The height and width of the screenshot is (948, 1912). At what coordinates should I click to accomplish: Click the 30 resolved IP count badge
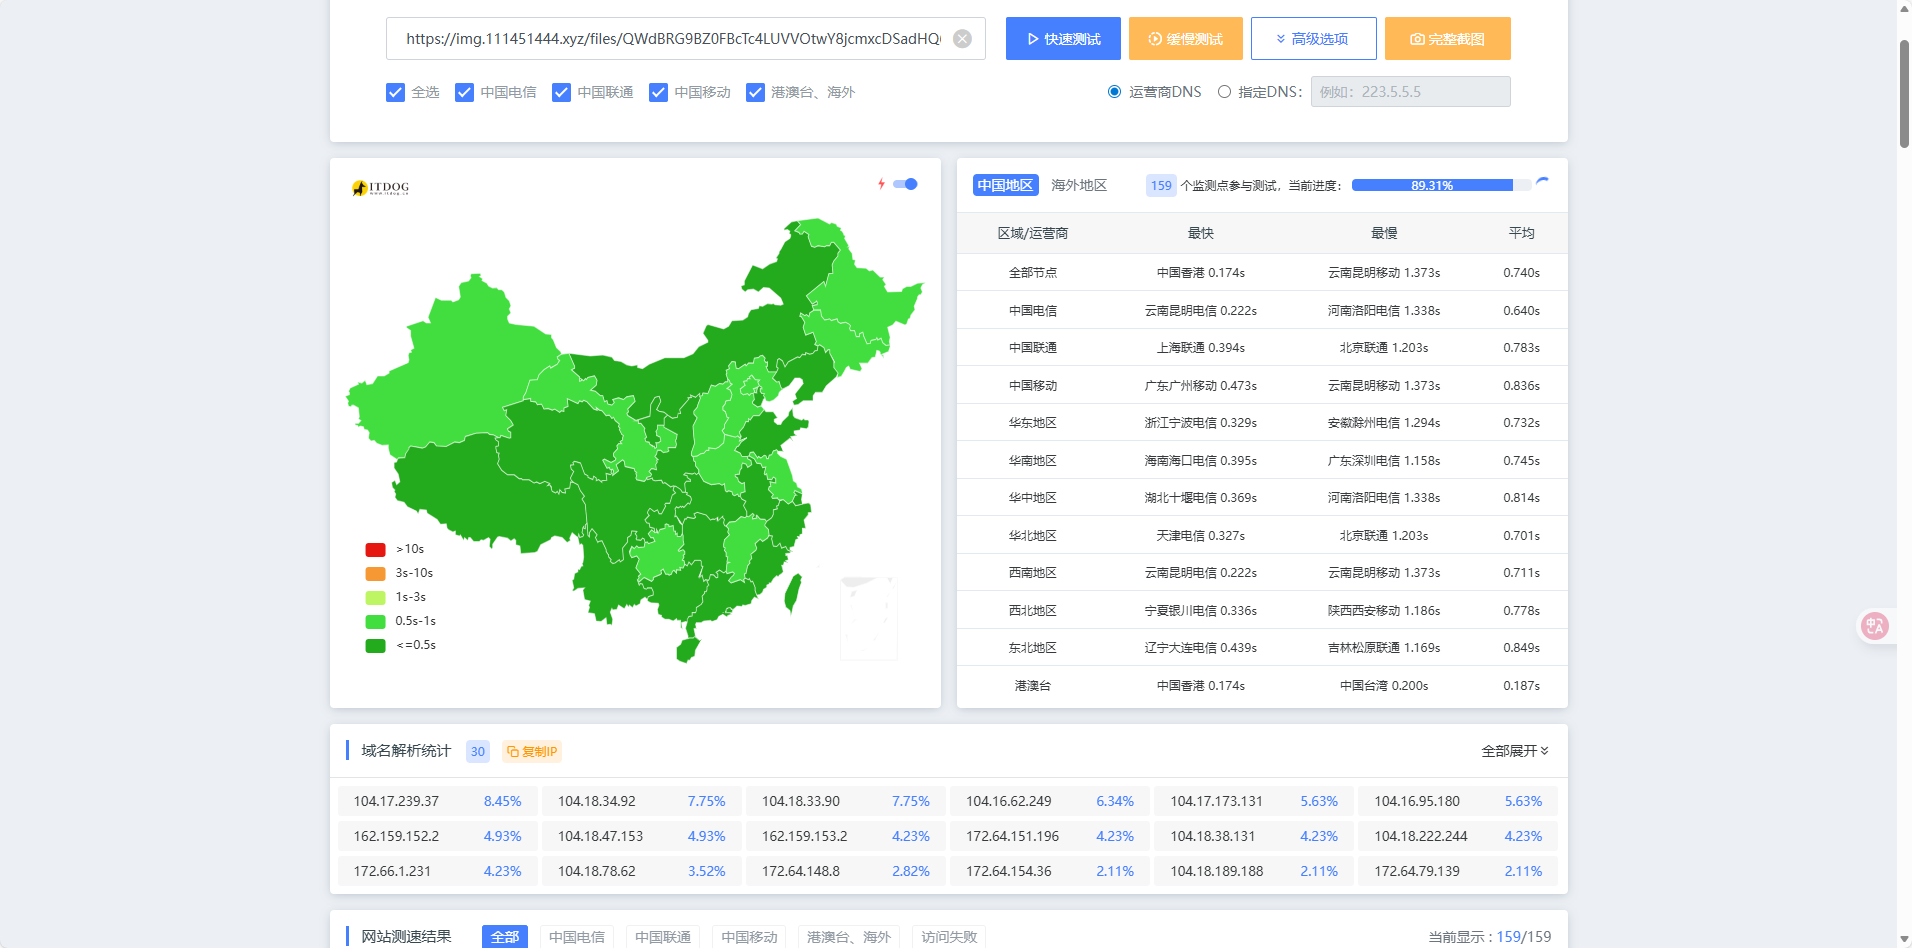(477, 751)
